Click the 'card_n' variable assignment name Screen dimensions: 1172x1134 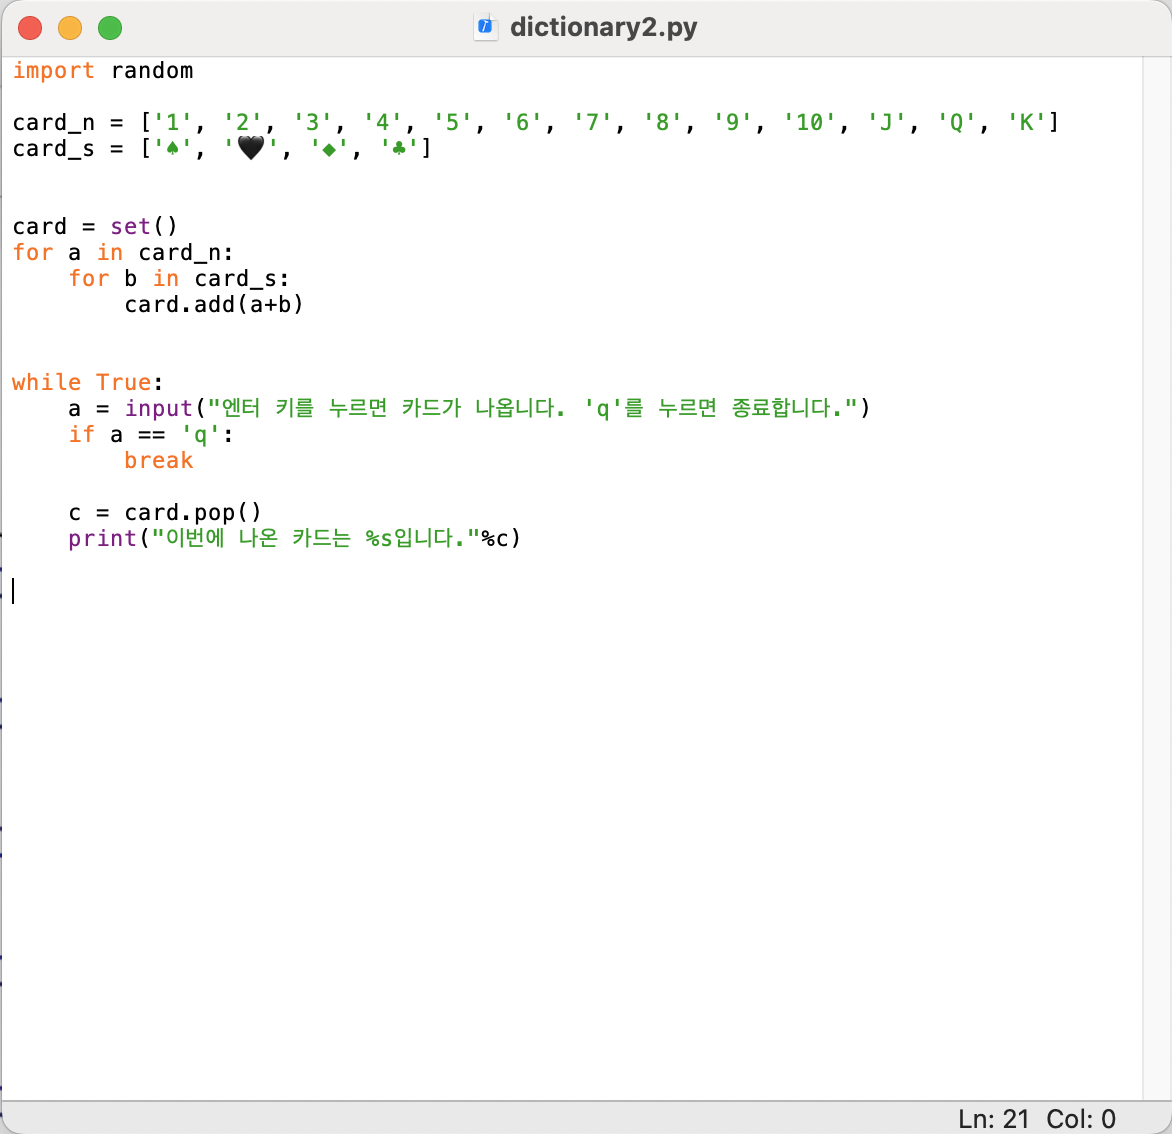[x=53, y=123]
